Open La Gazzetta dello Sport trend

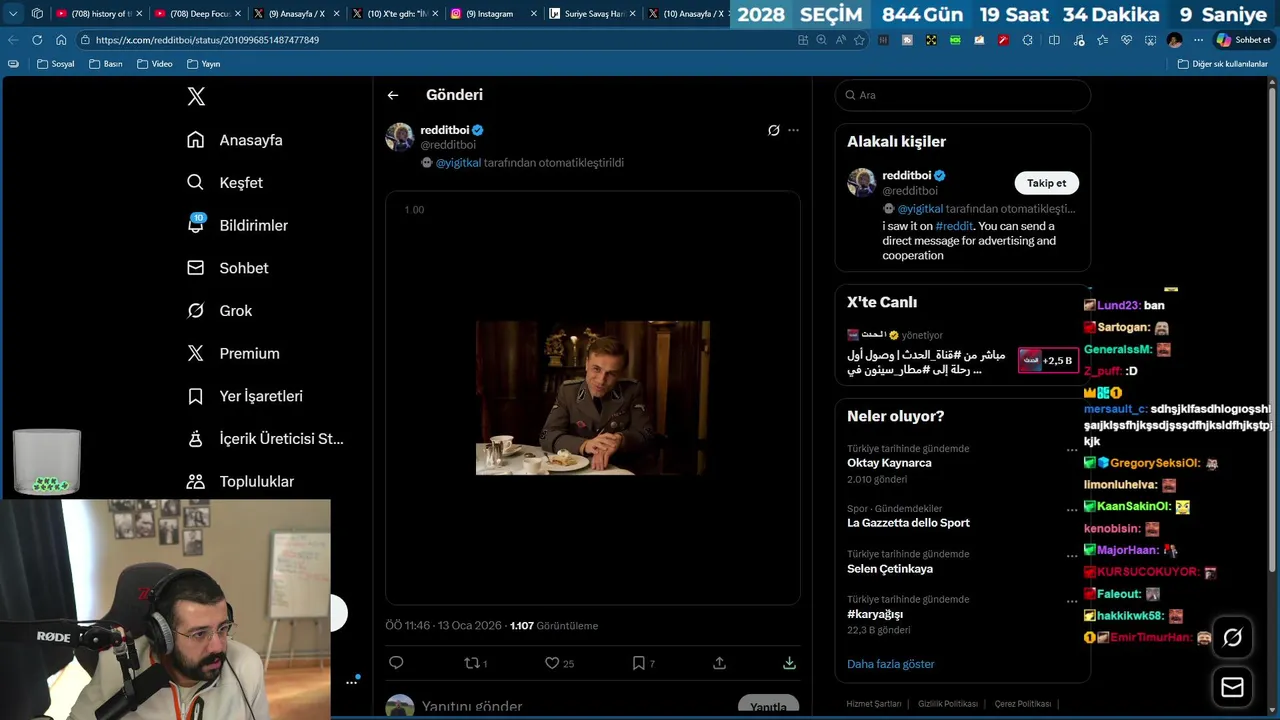[x=908, y=523]
